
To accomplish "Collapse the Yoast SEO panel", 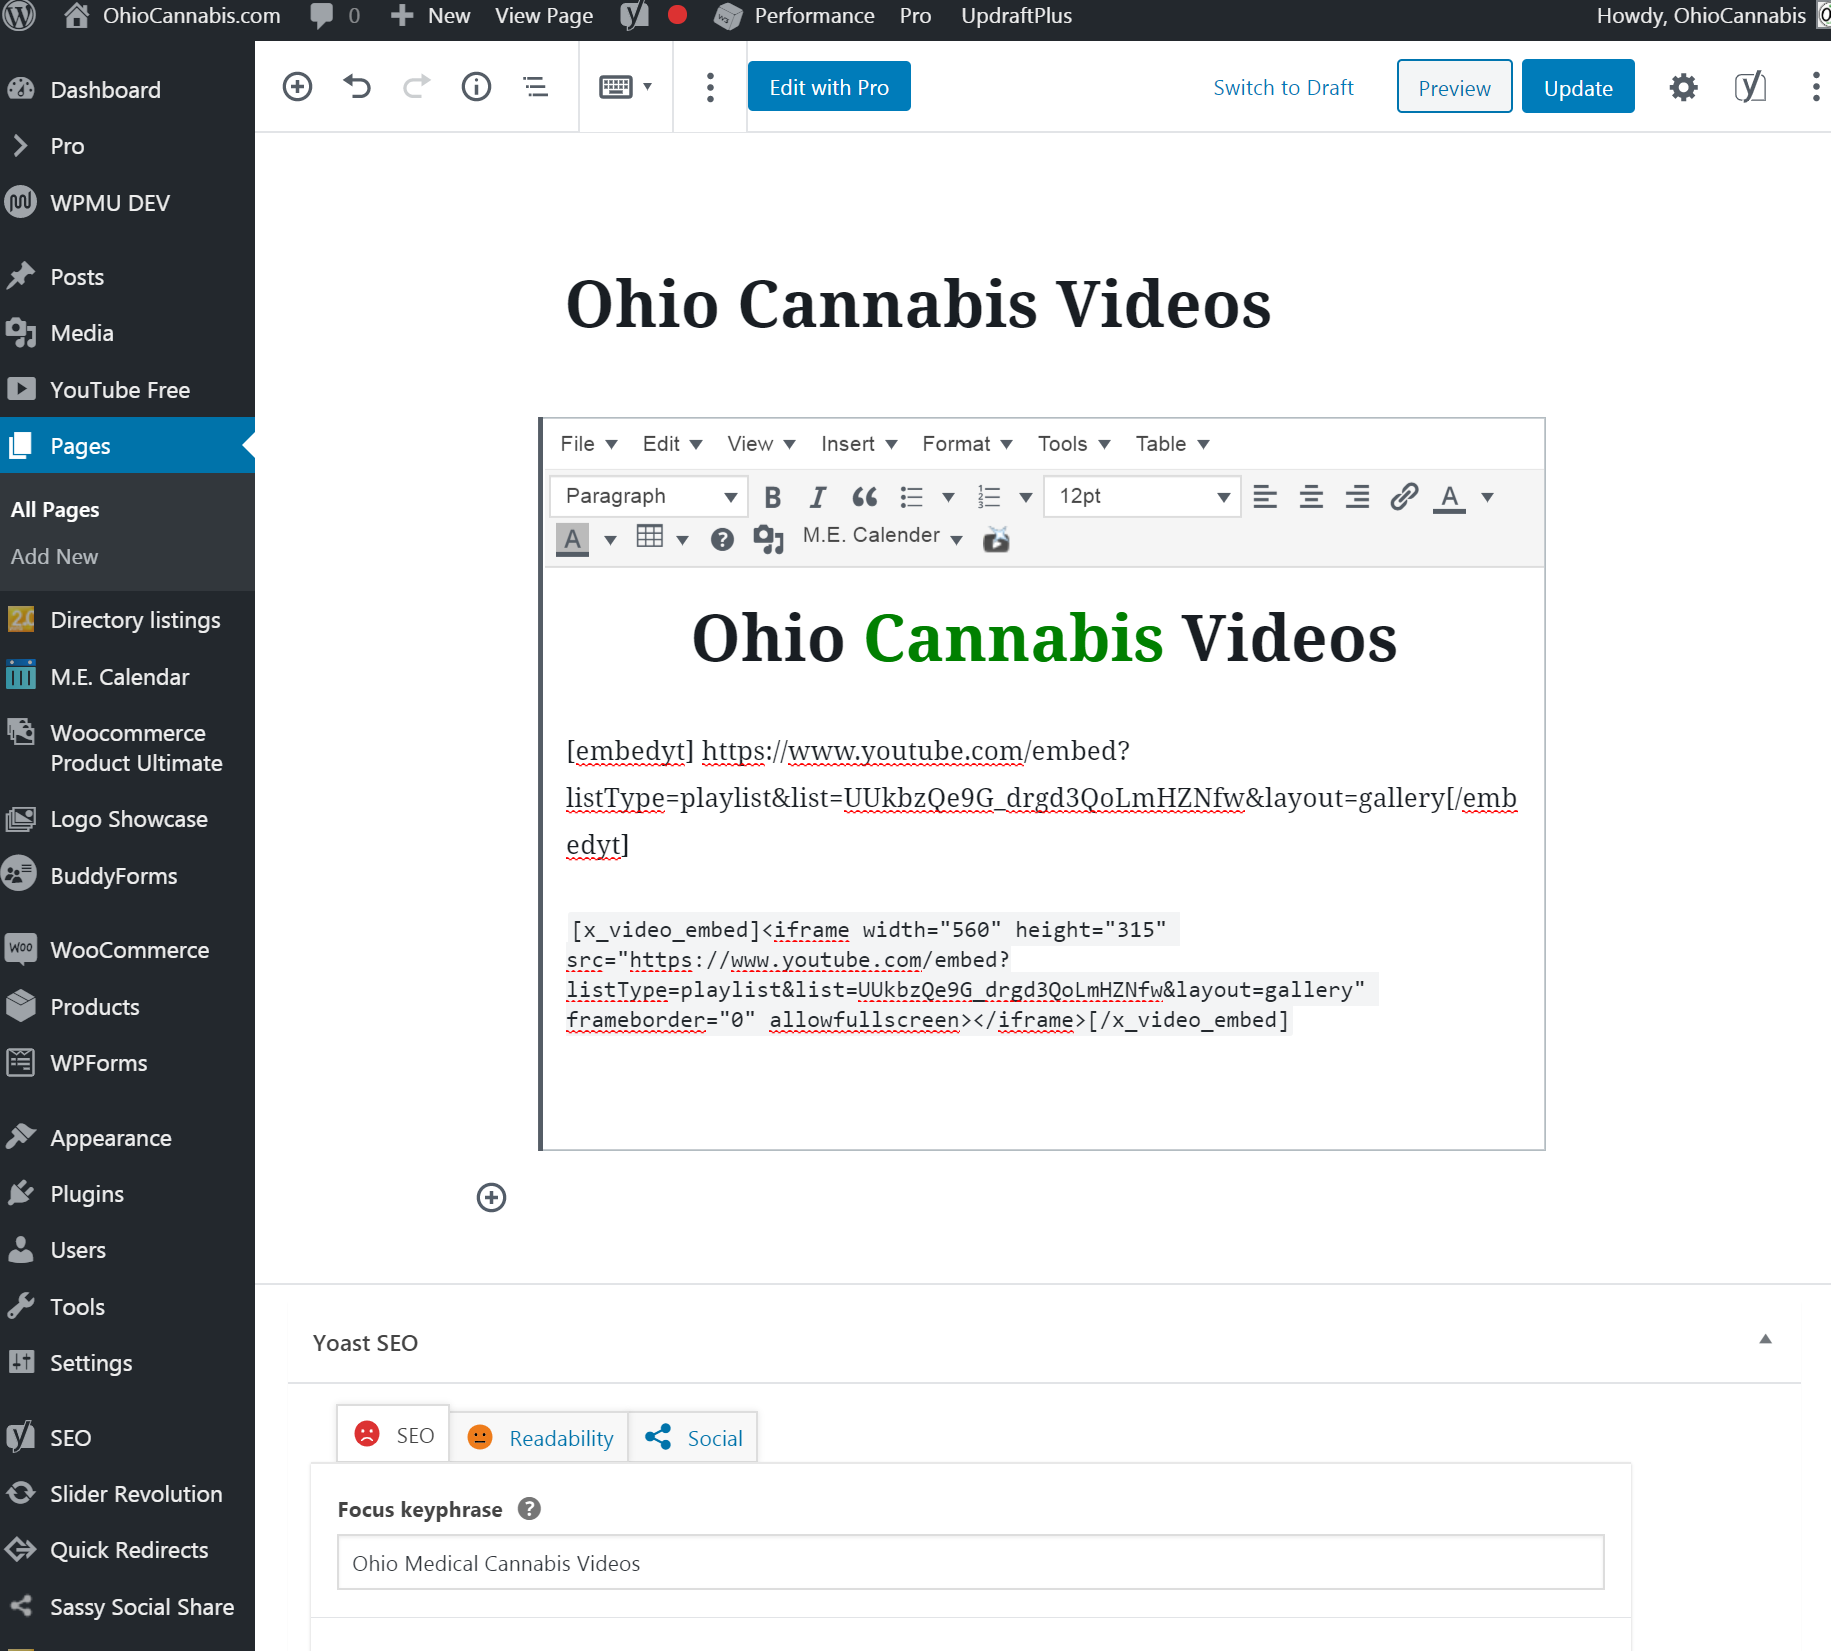I will click(1765, 1339).
